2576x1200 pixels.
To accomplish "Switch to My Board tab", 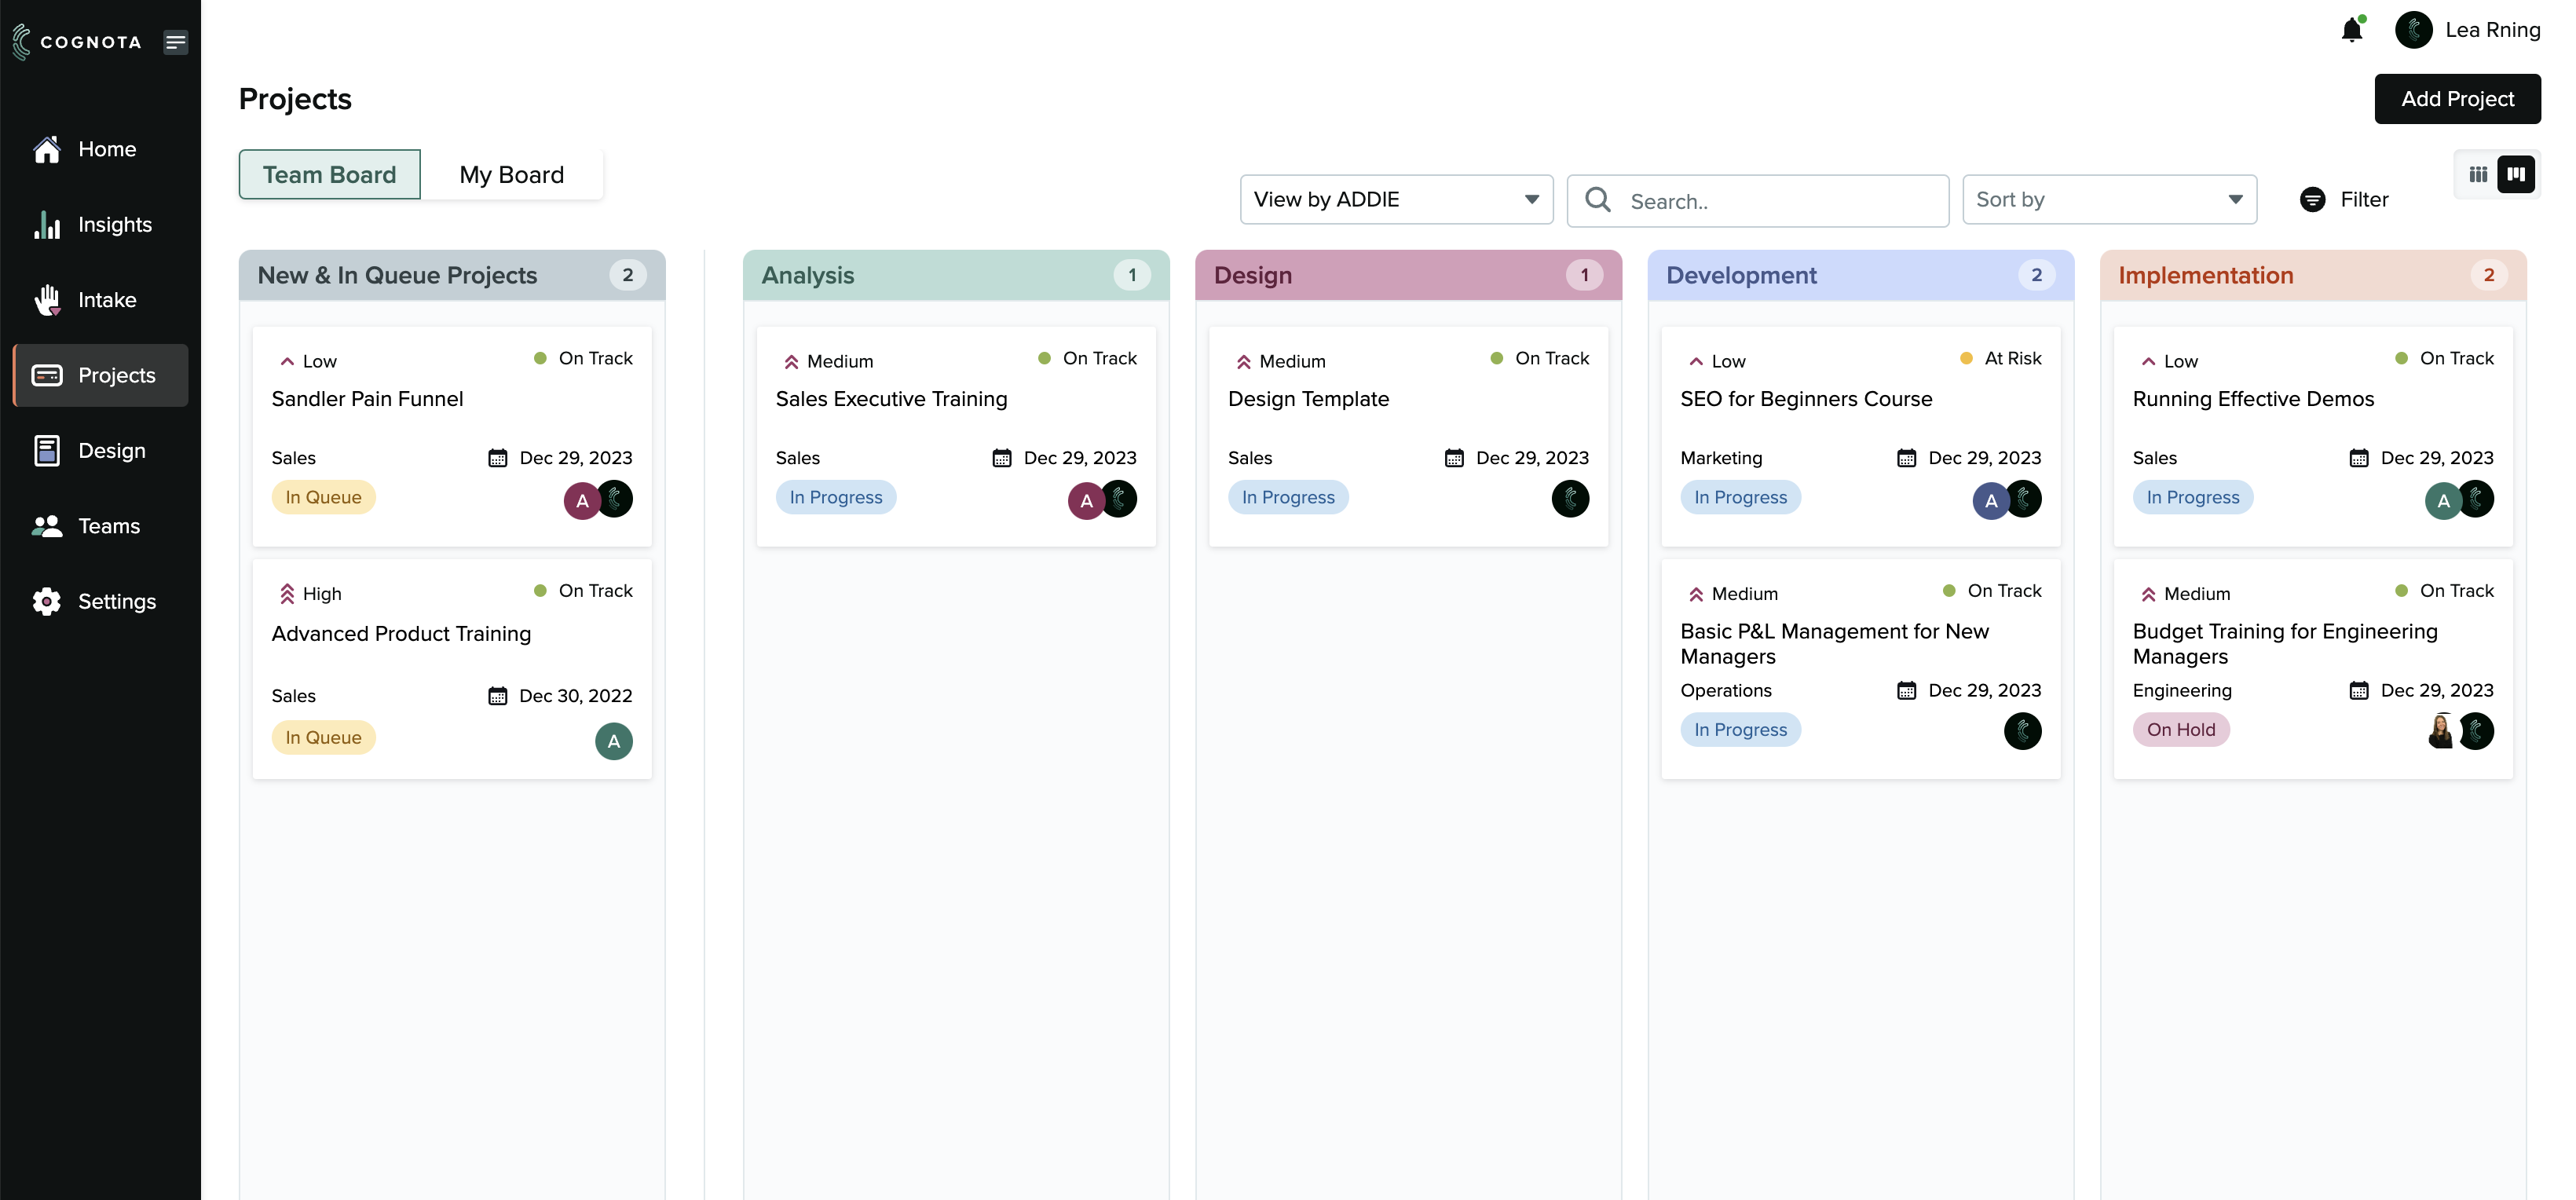I will (x=511, y=175).
